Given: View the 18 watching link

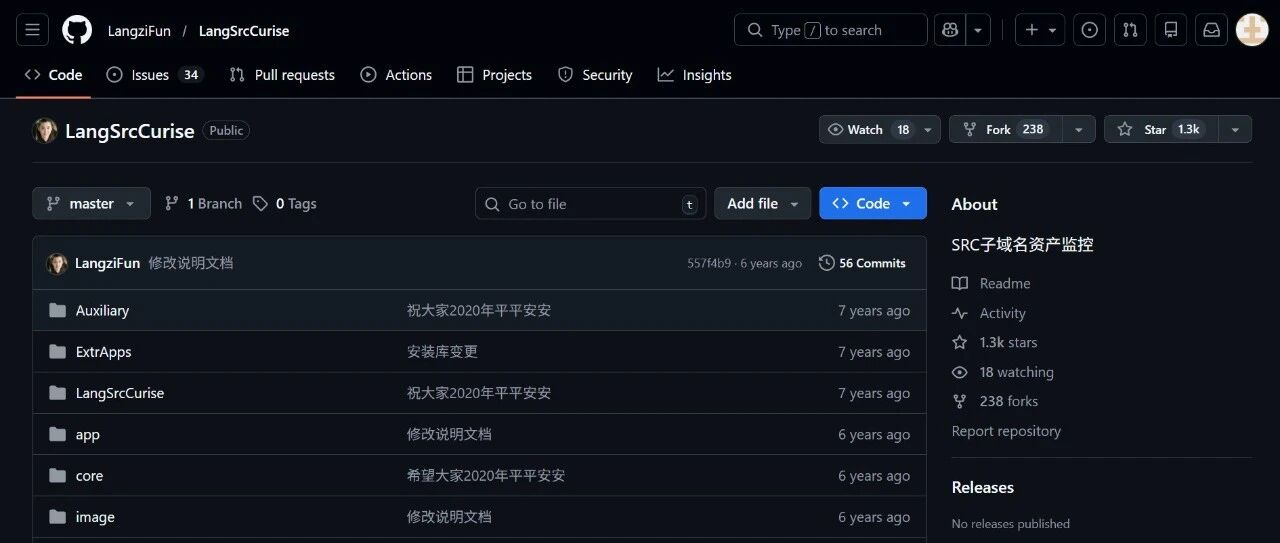Looking at the screenshot, I should coord(1003,372).
